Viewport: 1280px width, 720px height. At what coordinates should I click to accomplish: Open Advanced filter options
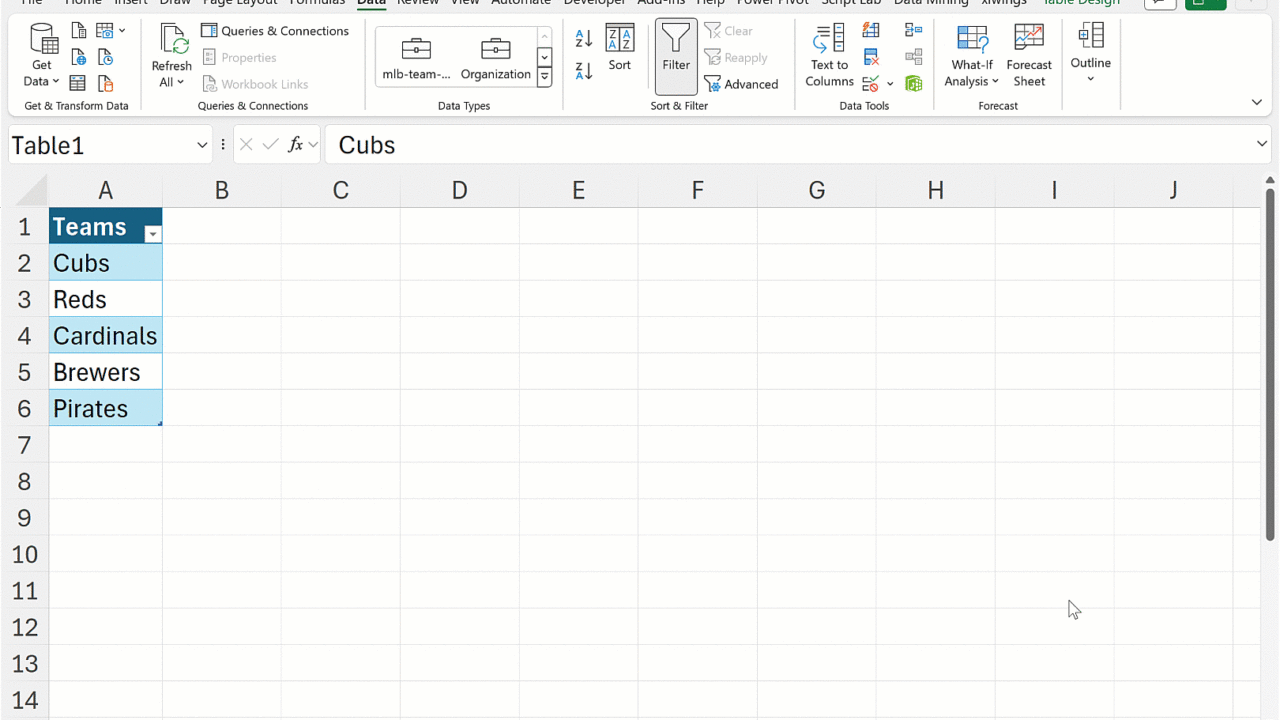(x=741, y=84)
